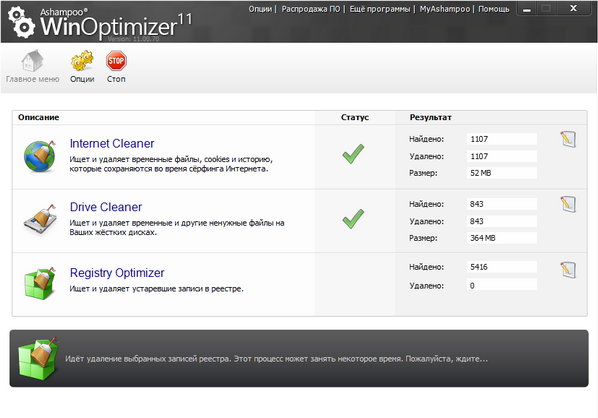
Task: Click Internet Cleaner Размер field 52 MB
Action: click(x=502, y=173)
